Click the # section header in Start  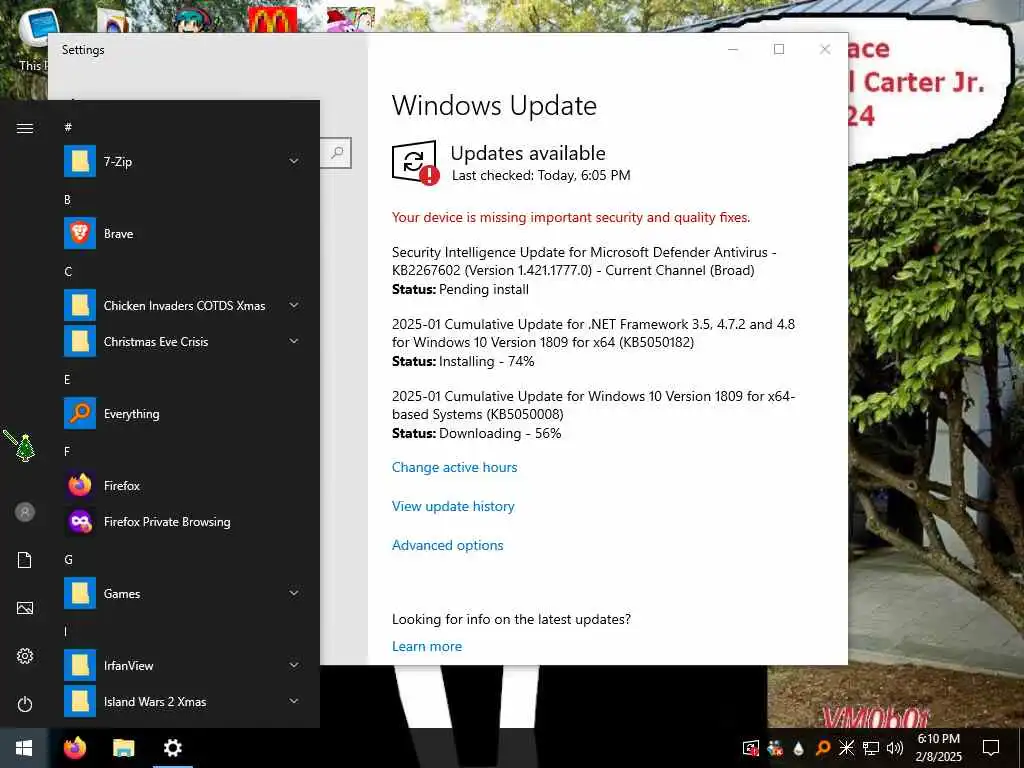[x=68, y=127]
